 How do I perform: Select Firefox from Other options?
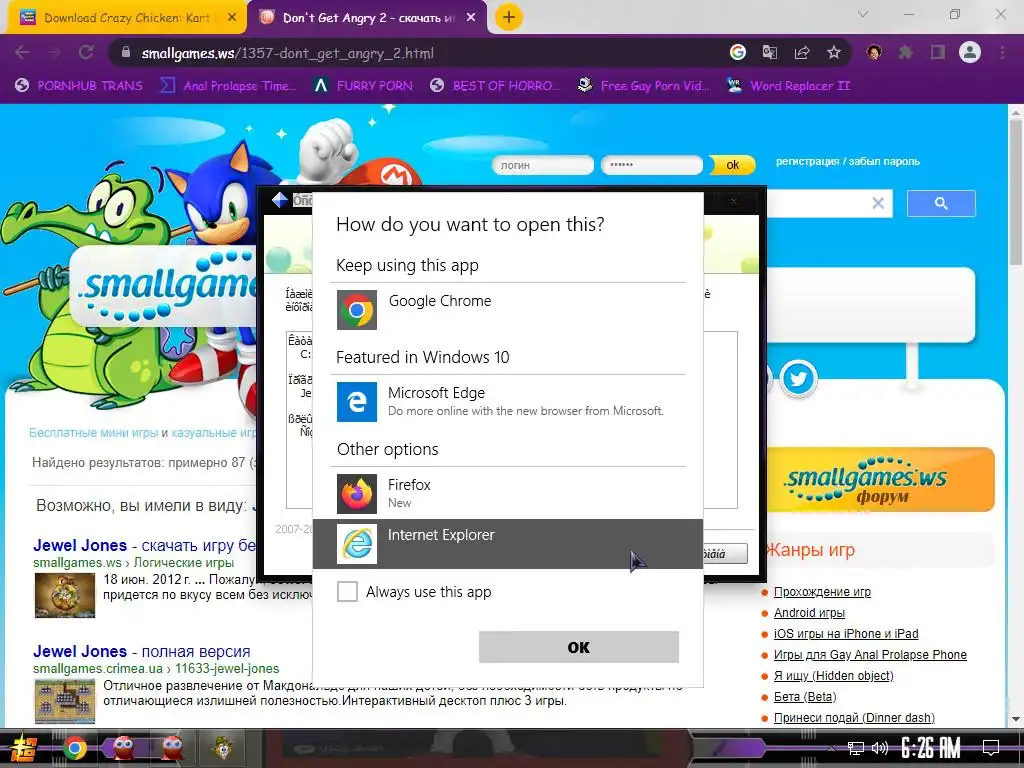[508, 493]
